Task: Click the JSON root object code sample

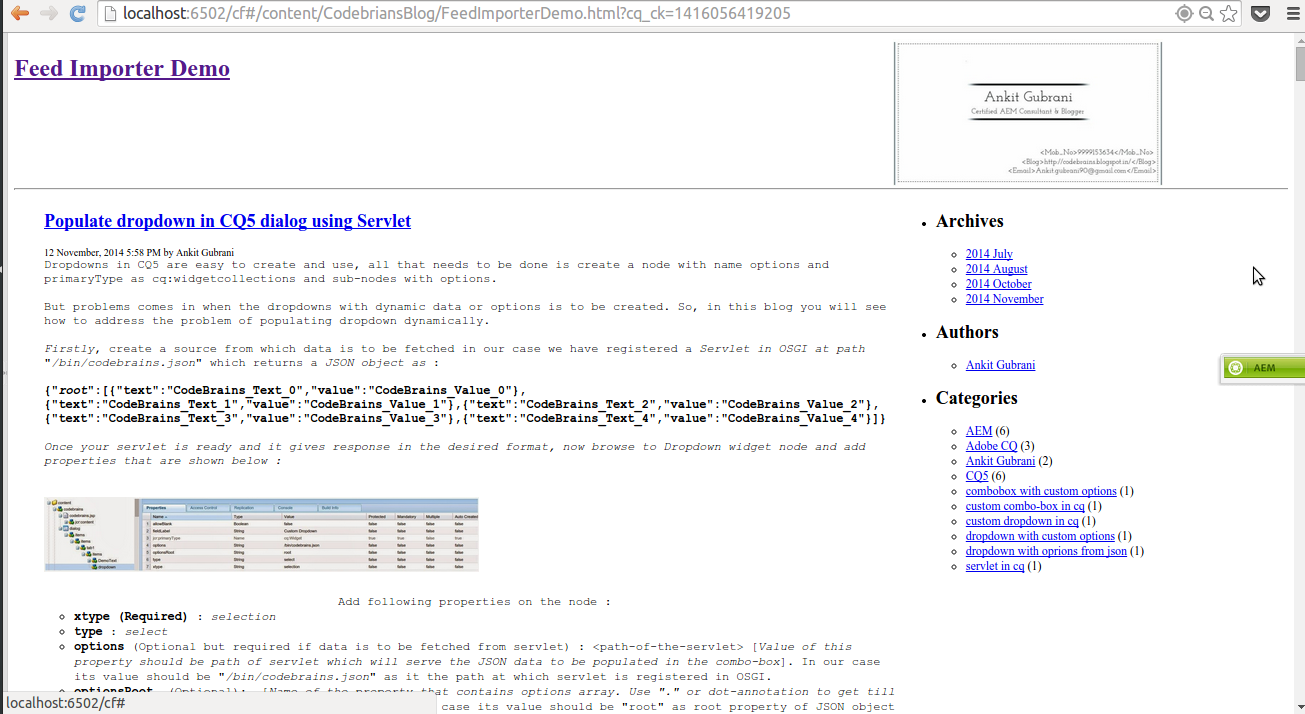Action: pos(465,404)
